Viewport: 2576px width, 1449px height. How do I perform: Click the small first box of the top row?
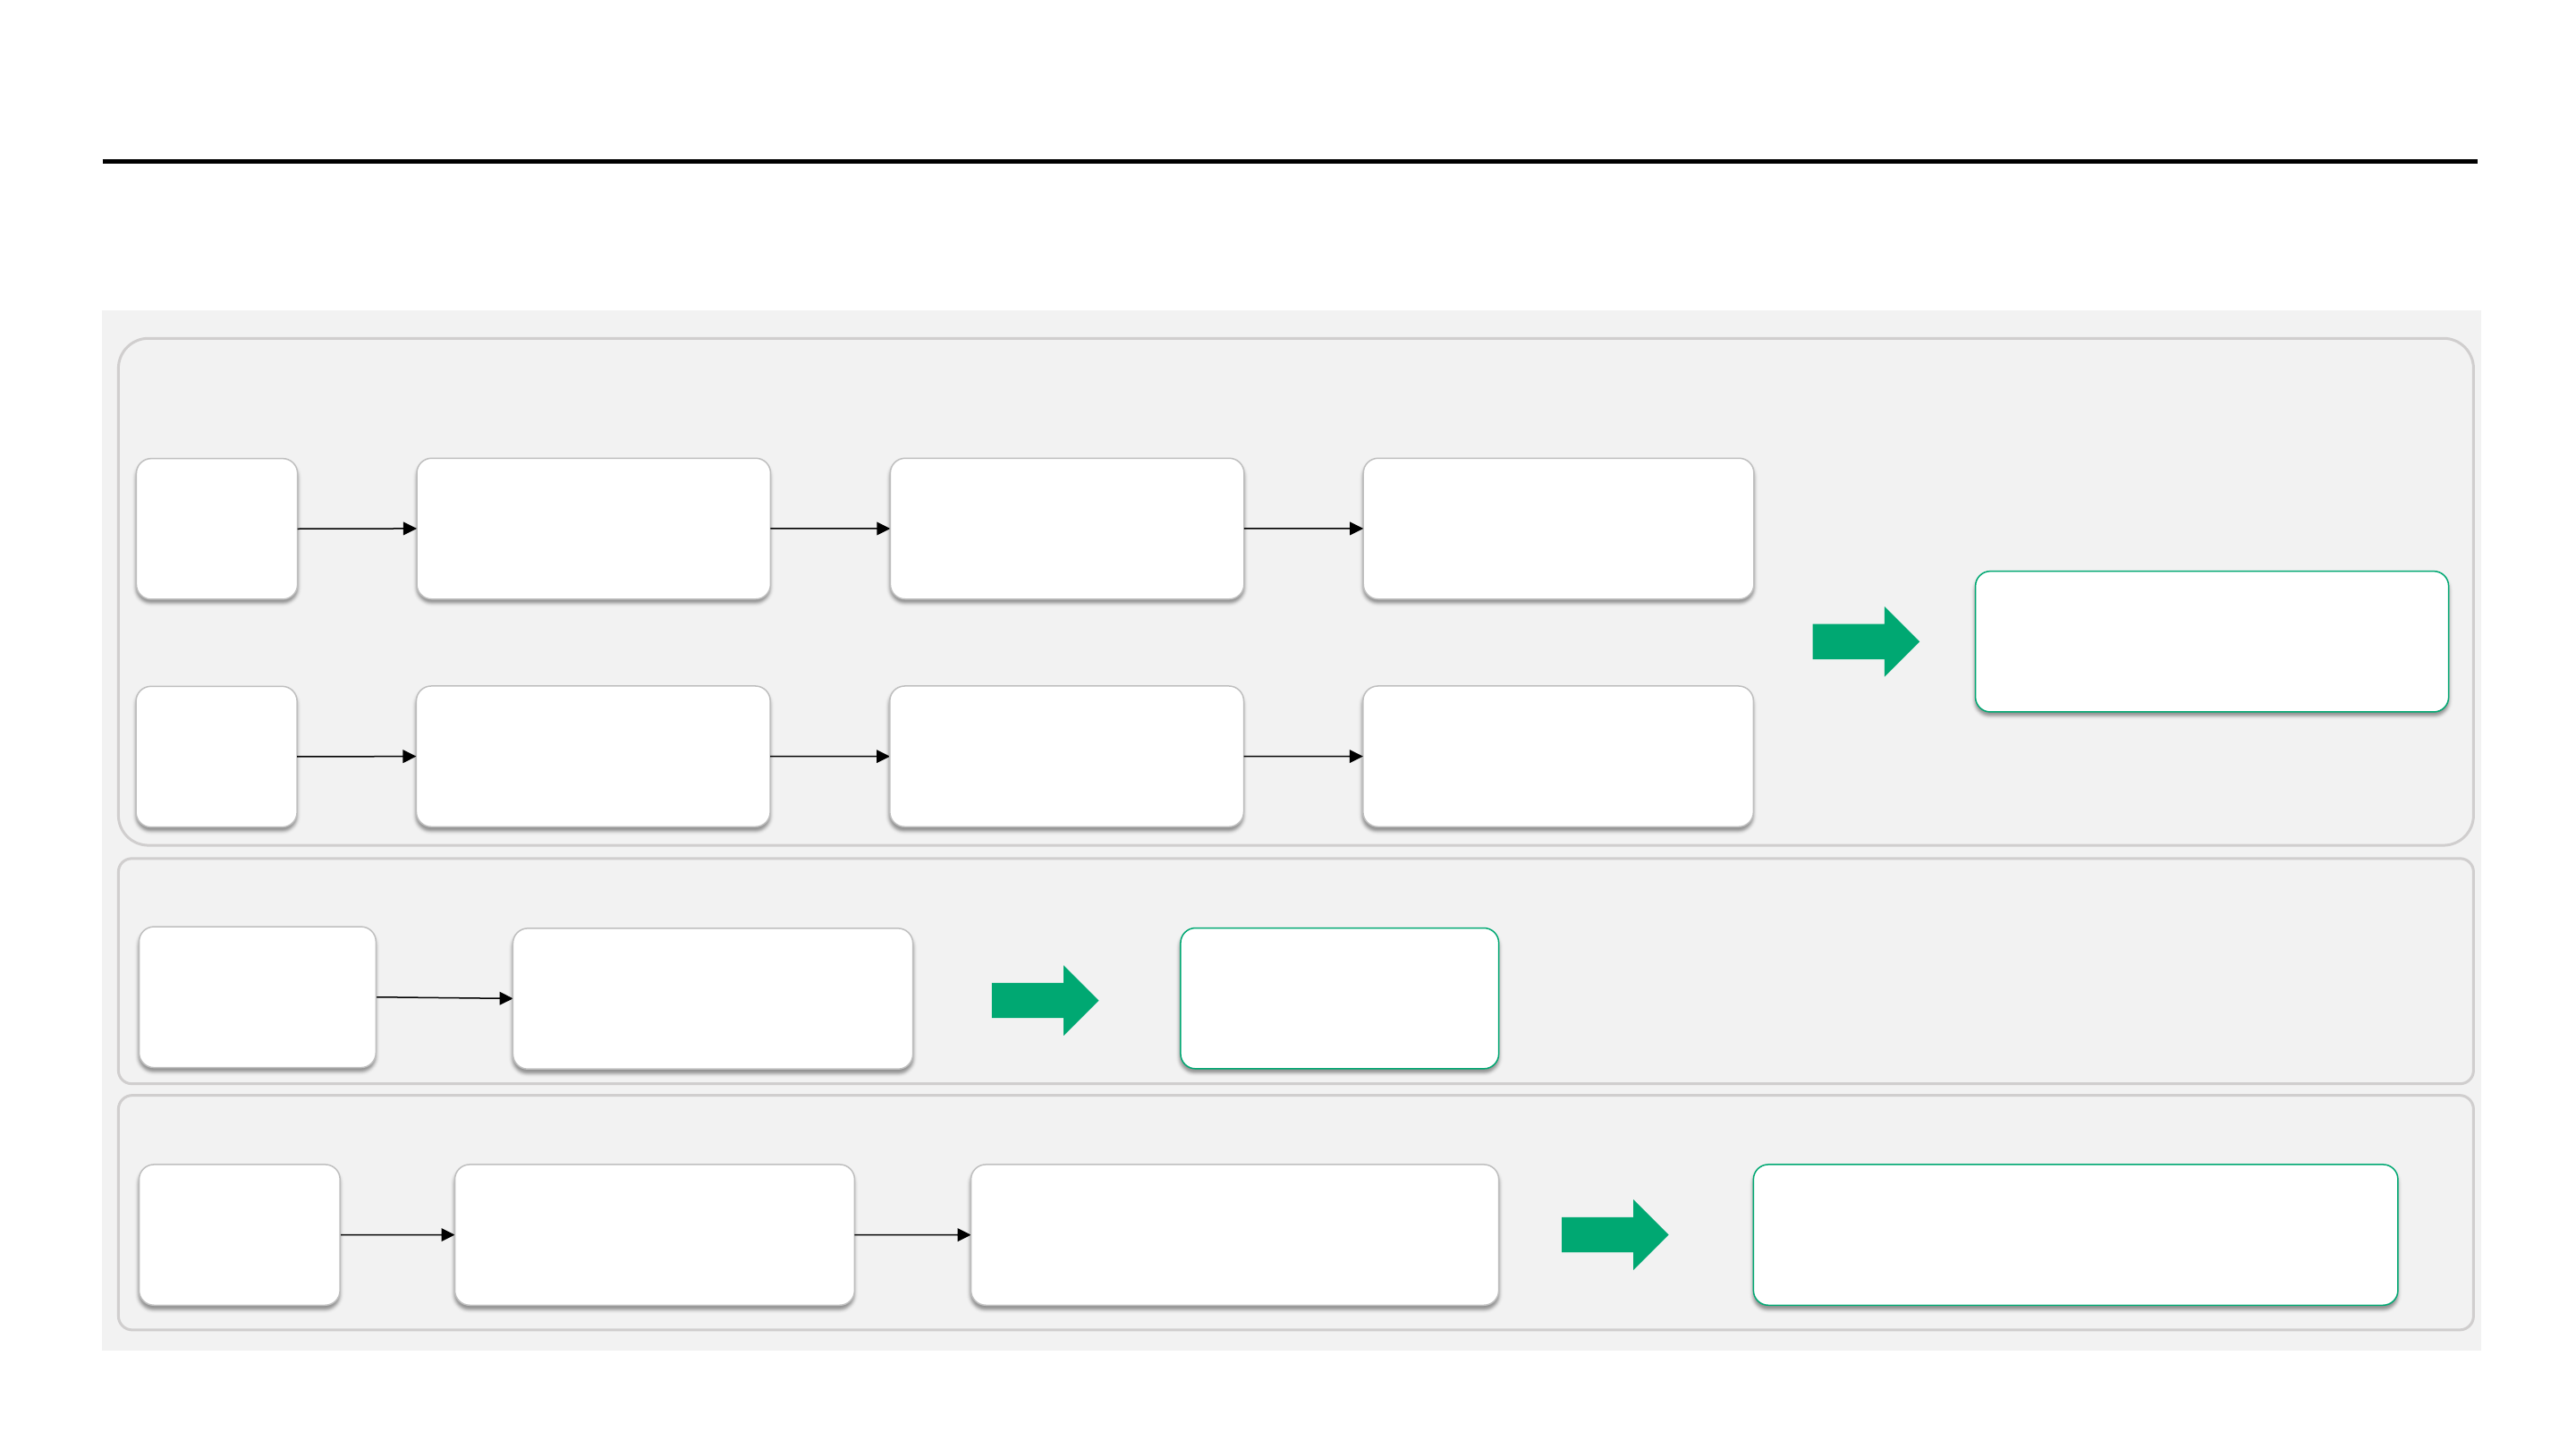tap(216, 528)
